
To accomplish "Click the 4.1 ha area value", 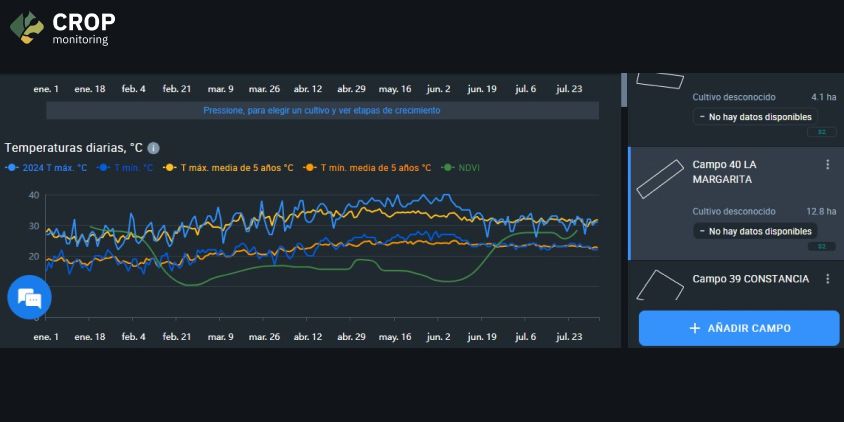I will point(824,97).
